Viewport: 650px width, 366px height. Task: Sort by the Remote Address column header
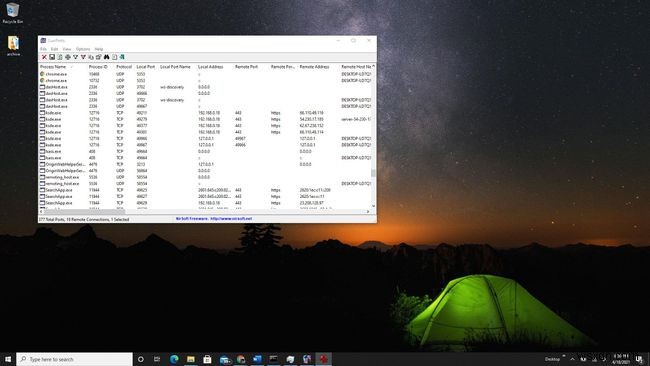(314, 67)
